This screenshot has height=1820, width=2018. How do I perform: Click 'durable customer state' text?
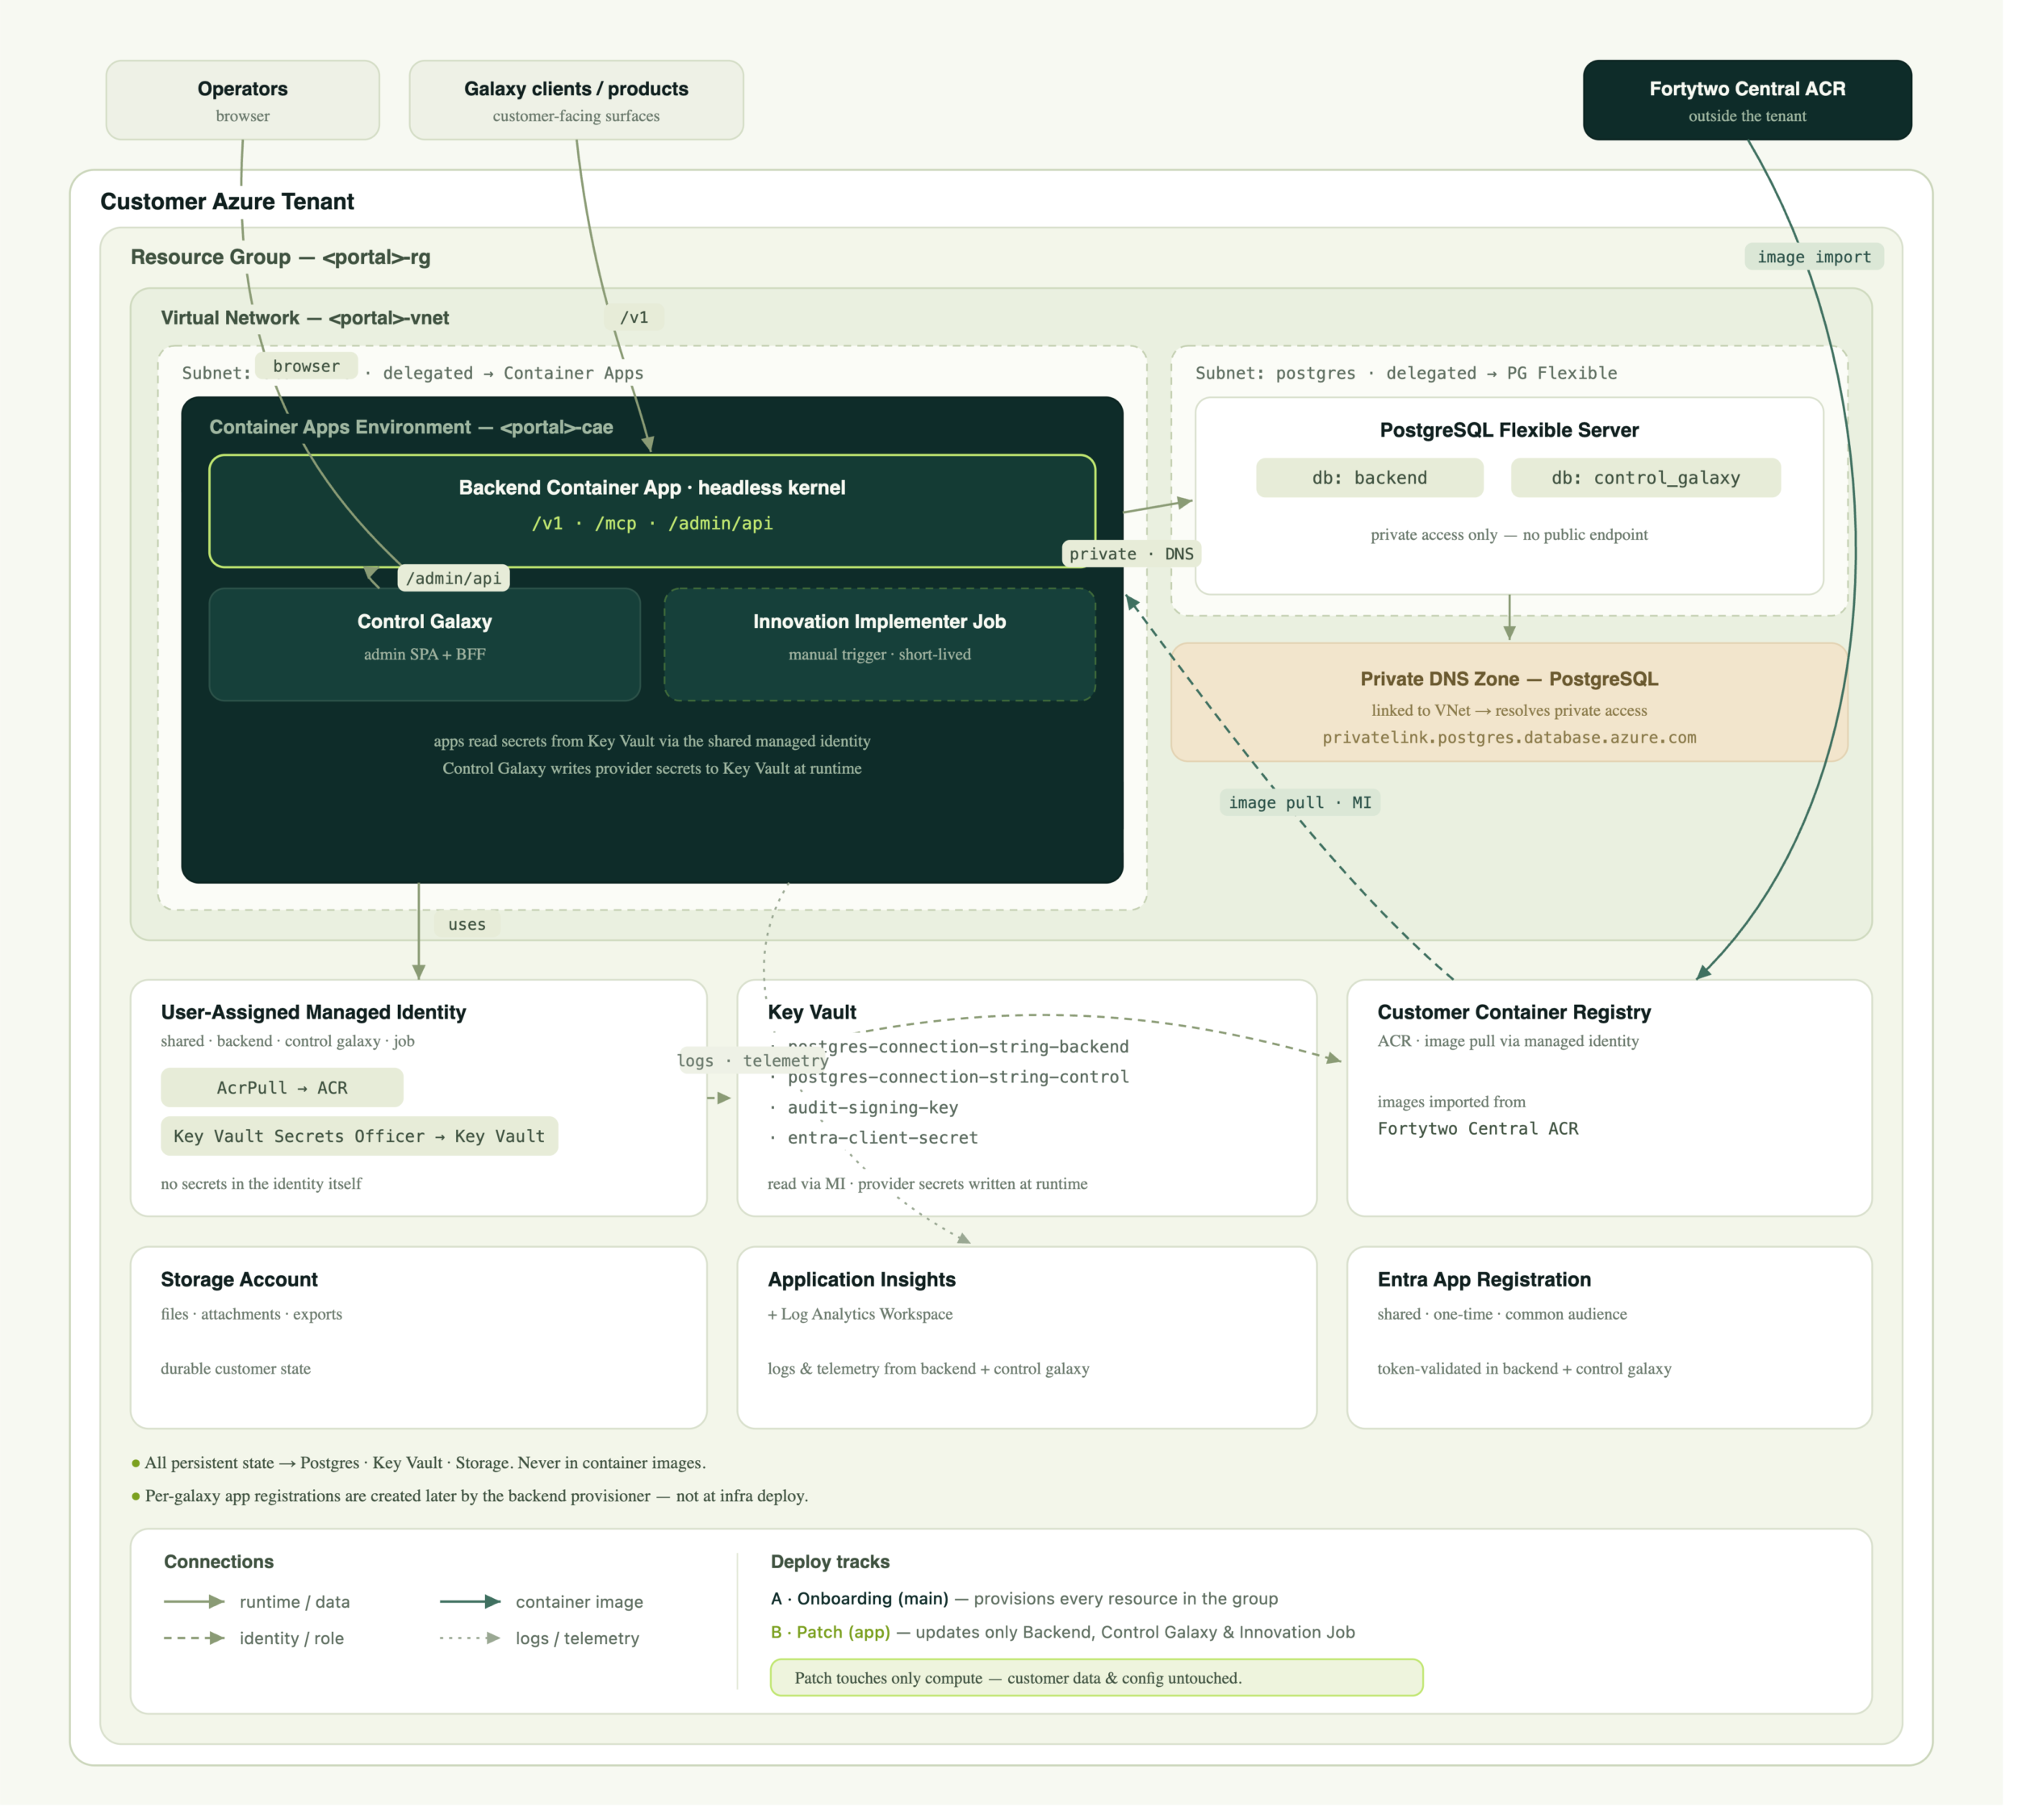click(x=236, y=1368)
